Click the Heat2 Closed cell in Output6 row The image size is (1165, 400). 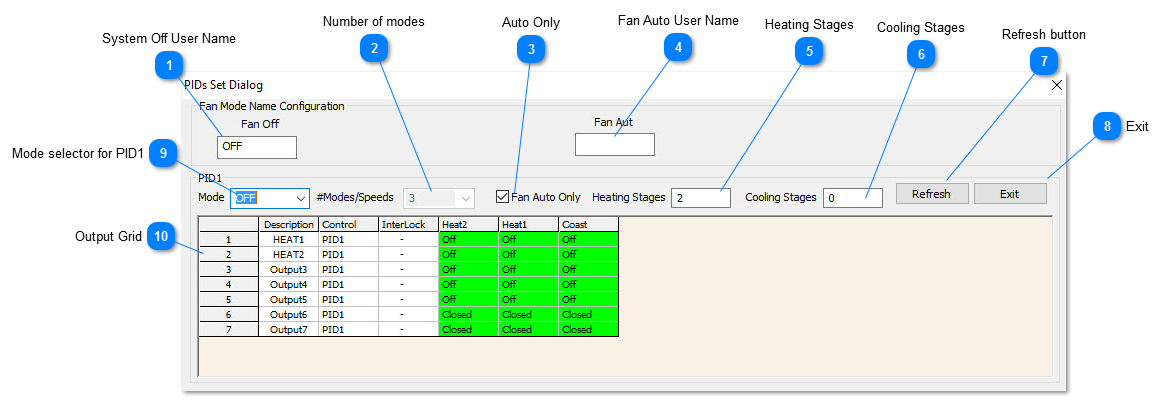click(x=469, y=314)
